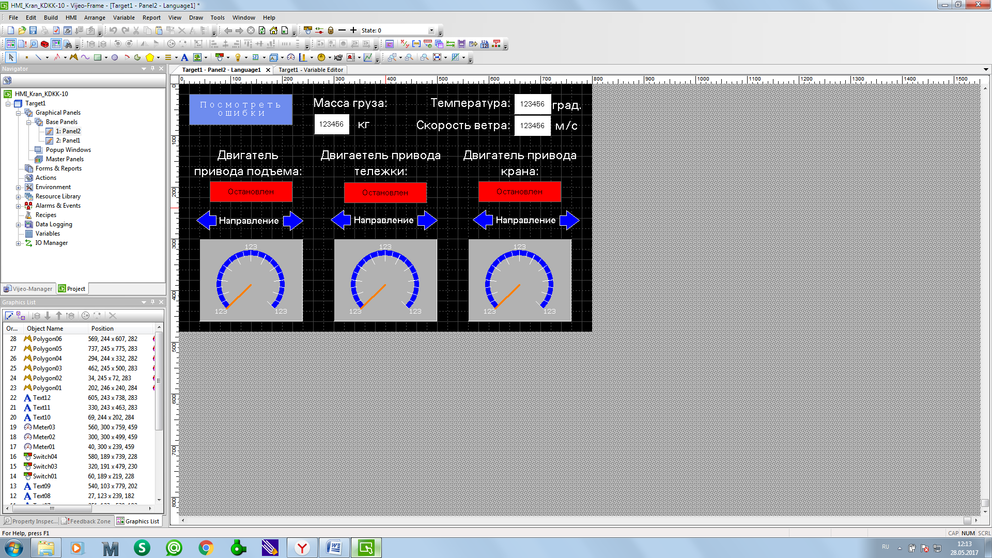Screen dimensions: 992x558
Task: Click right blue arrow under крана motor
Action: coord(569,220)
